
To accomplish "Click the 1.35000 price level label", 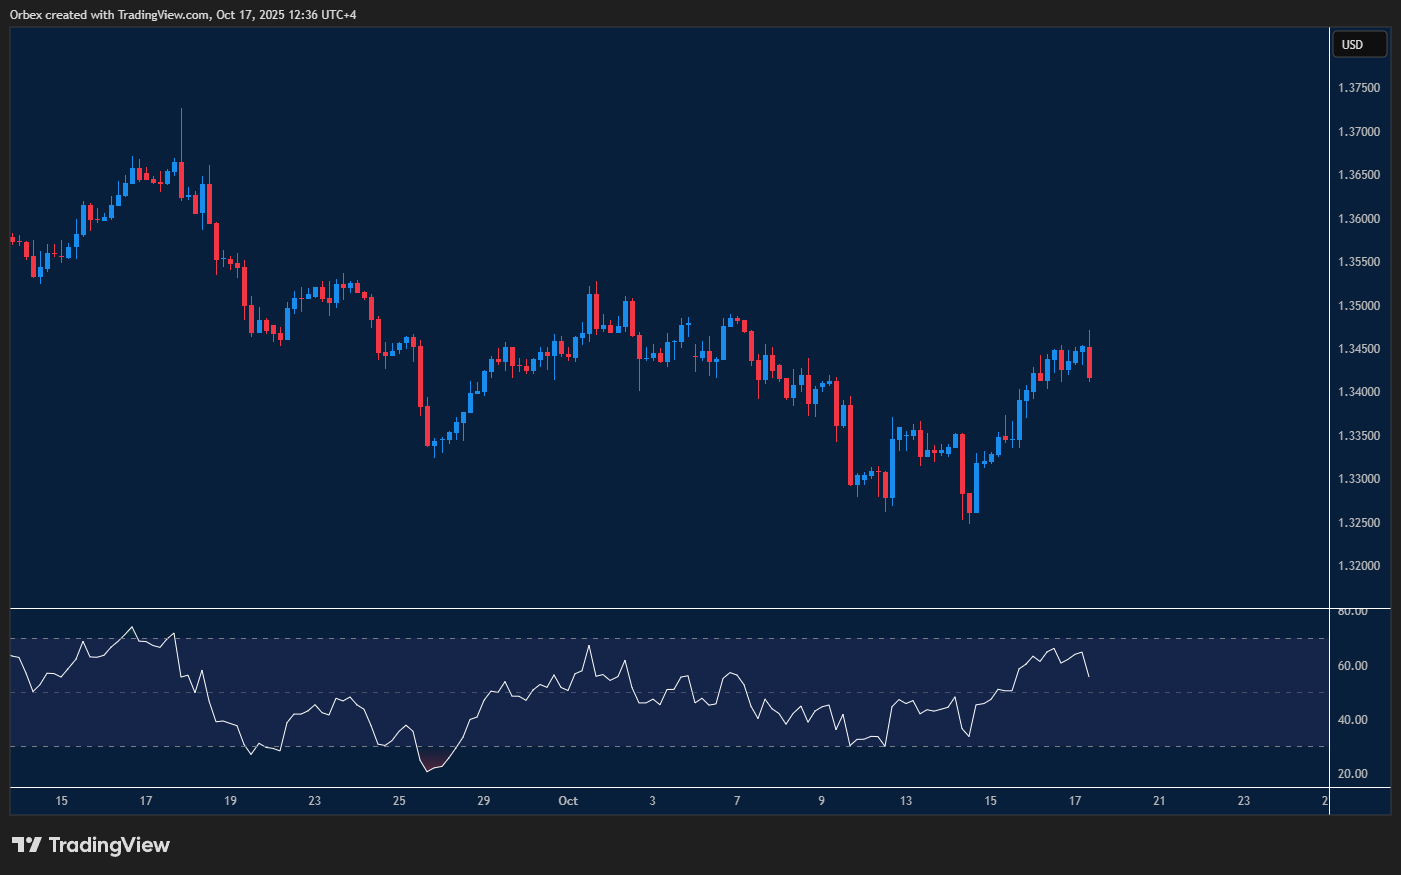I will click(1358, 306).
